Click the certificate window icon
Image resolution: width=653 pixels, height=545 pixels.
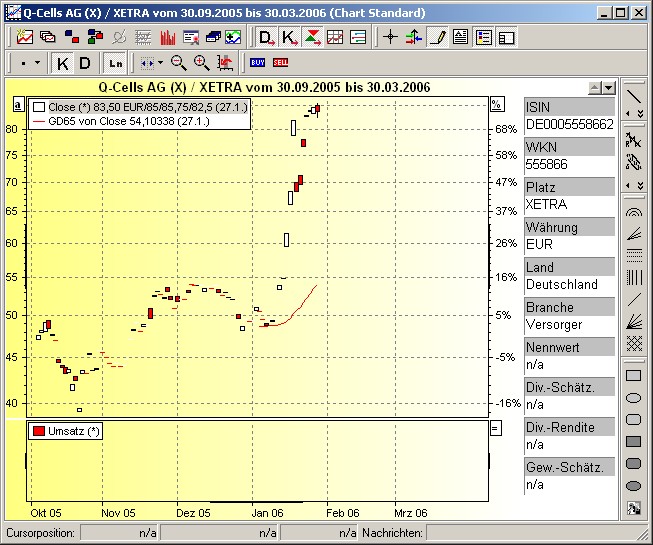click(191, 37)
